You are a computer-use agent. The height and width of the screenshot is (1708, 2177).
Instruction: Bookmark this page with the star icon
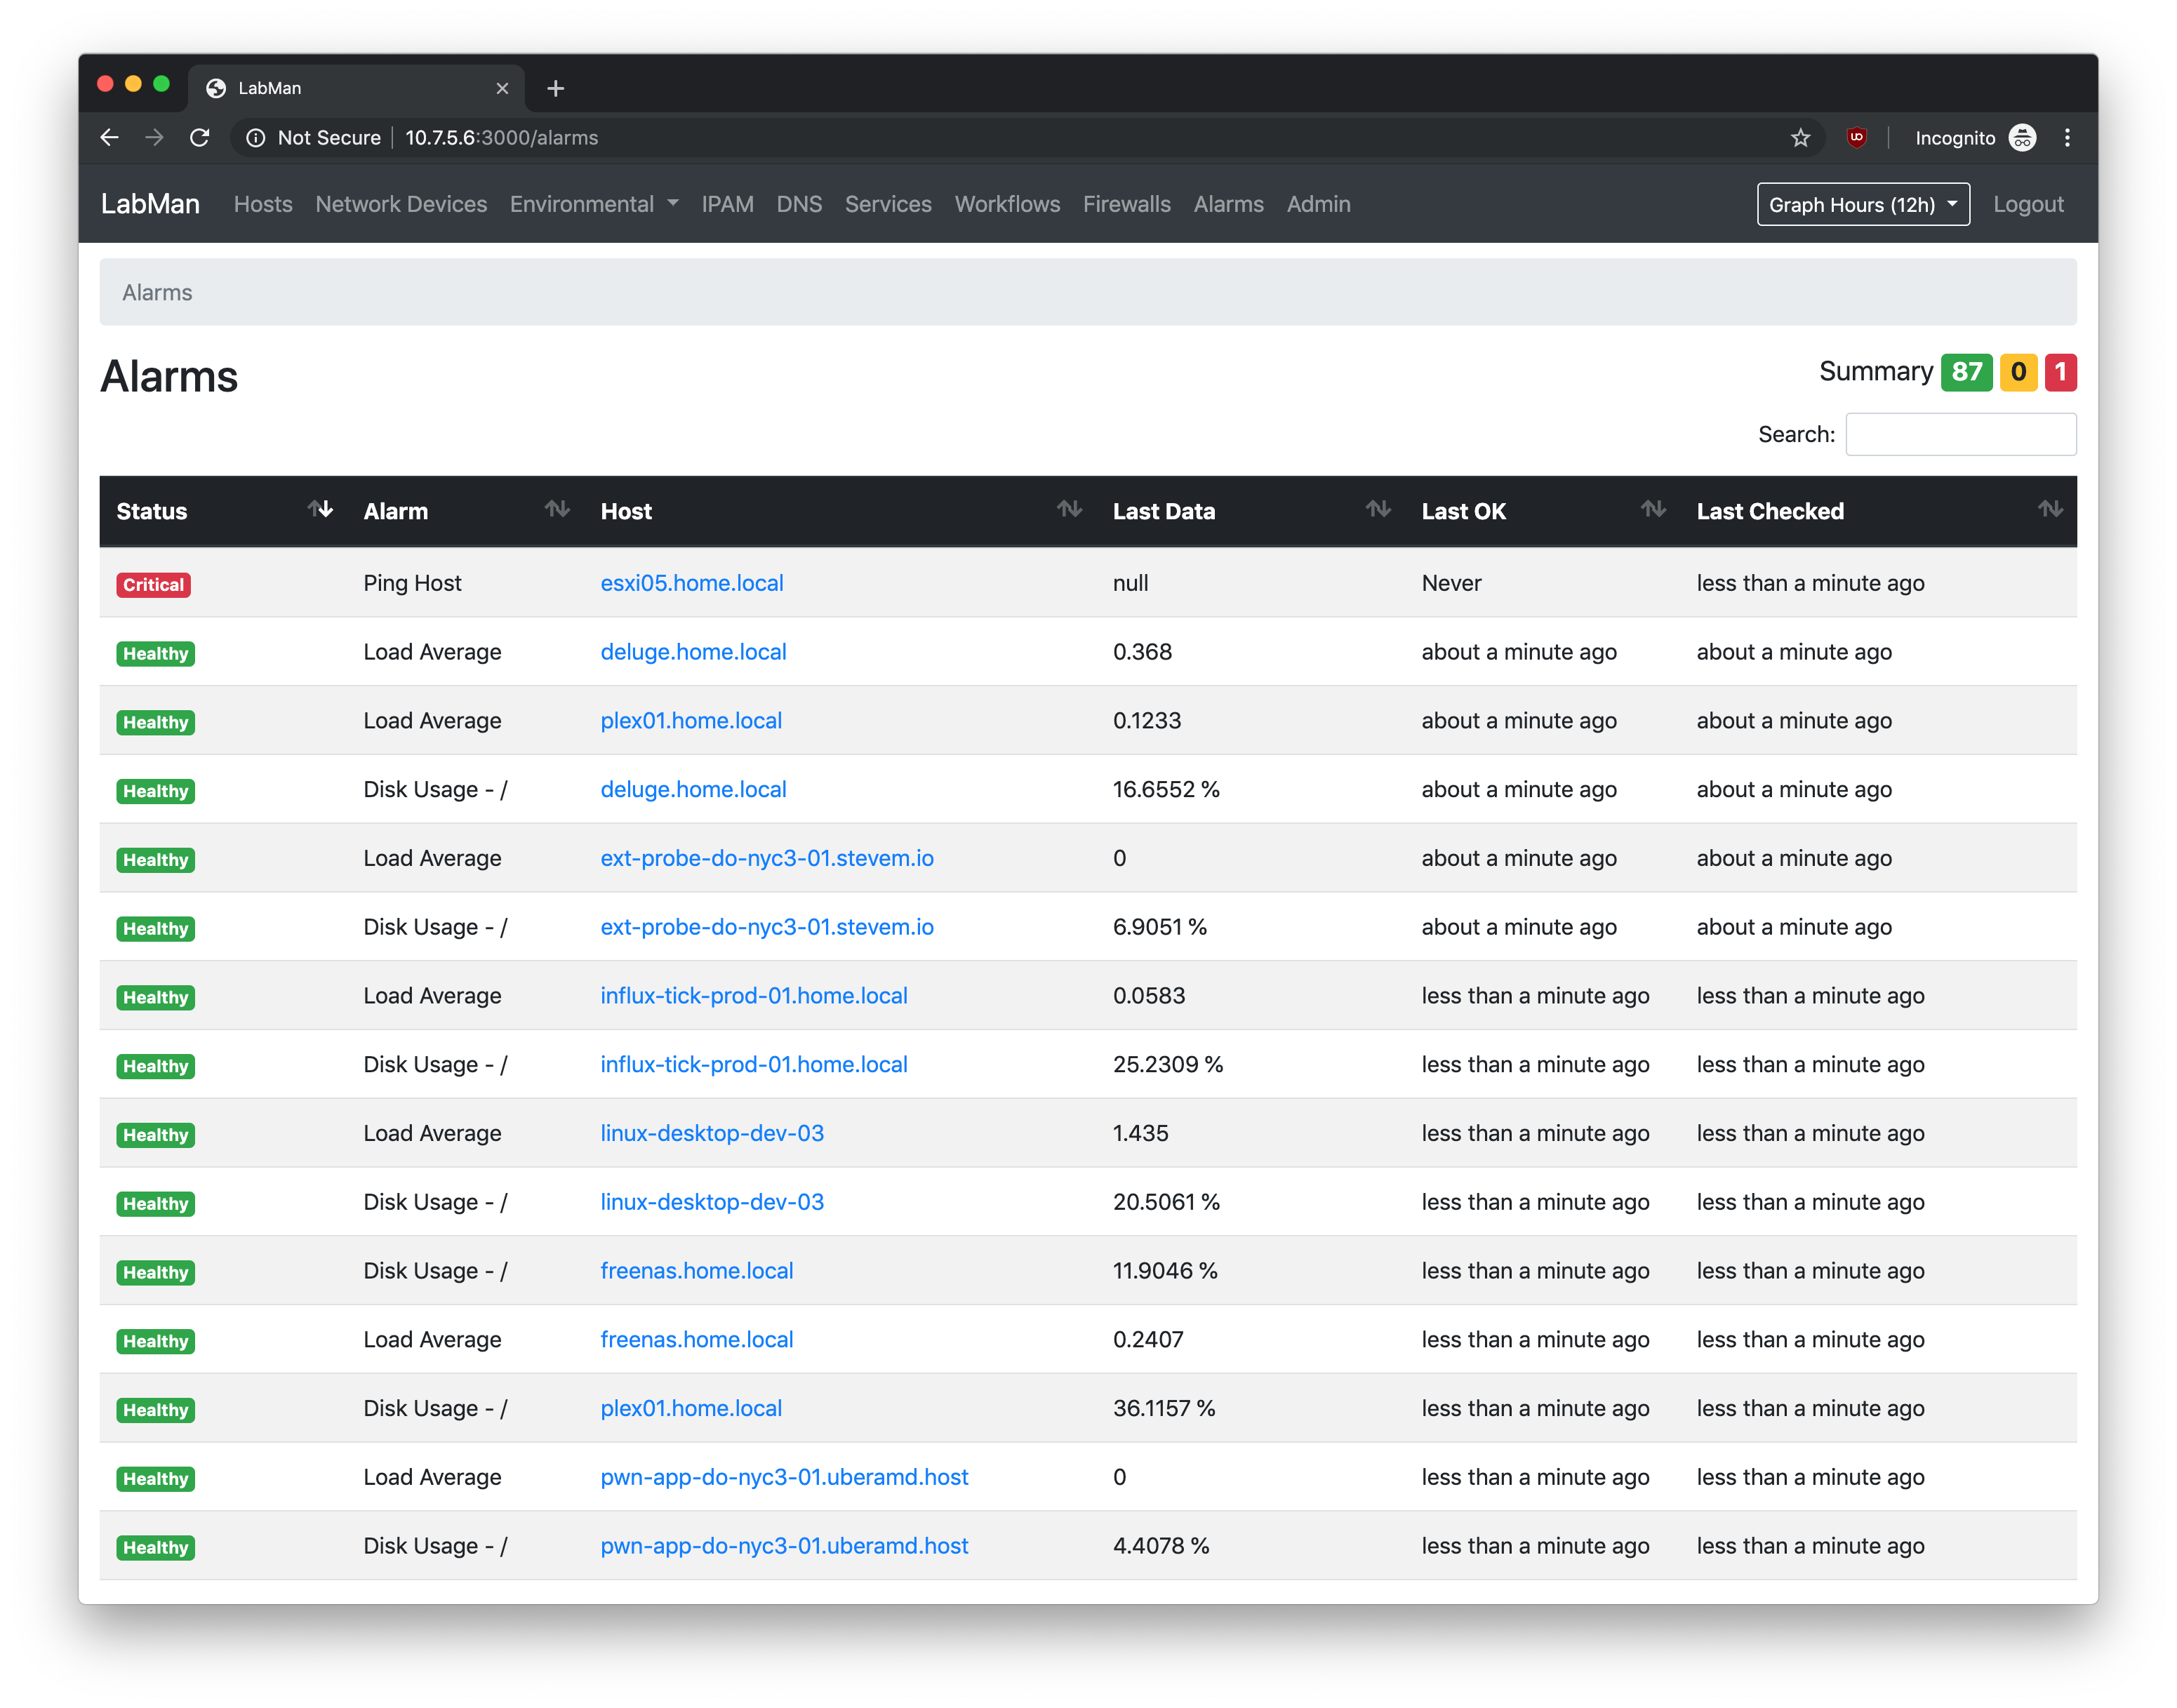click(x=1800, y=138)
